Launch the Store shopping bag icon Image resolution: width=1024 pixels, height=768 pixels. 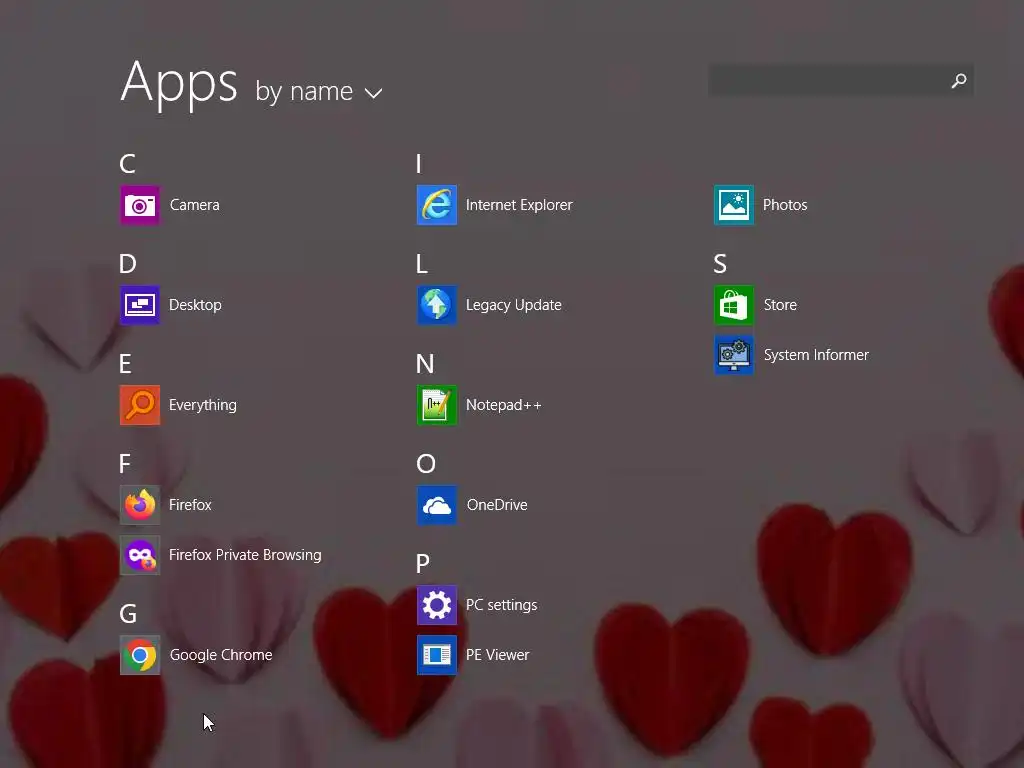tap(734, 305)
